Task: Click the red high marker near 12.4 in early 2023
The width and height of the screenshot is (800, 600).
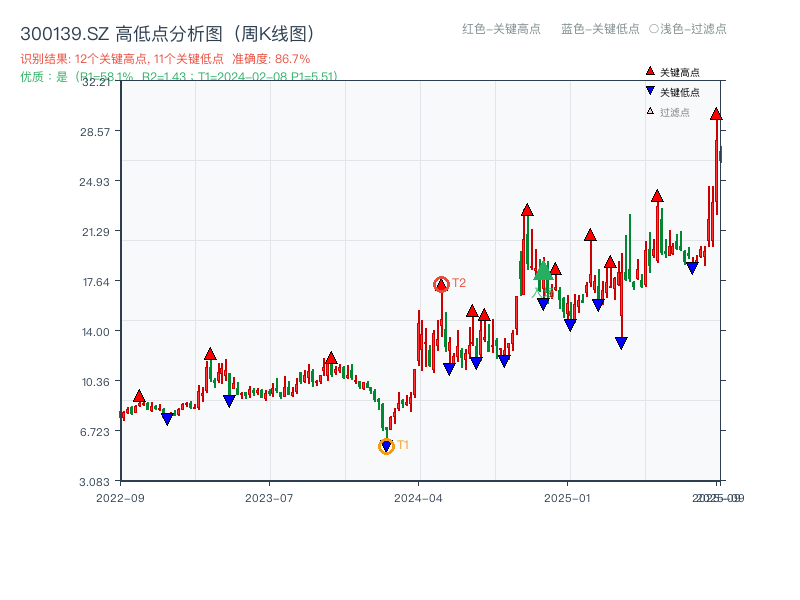Action: point(210,354)
